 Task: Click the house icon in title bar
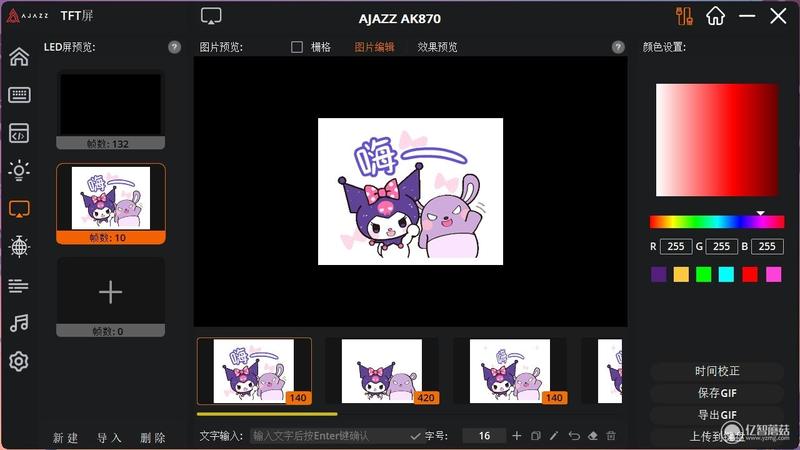tap(715, 16)
